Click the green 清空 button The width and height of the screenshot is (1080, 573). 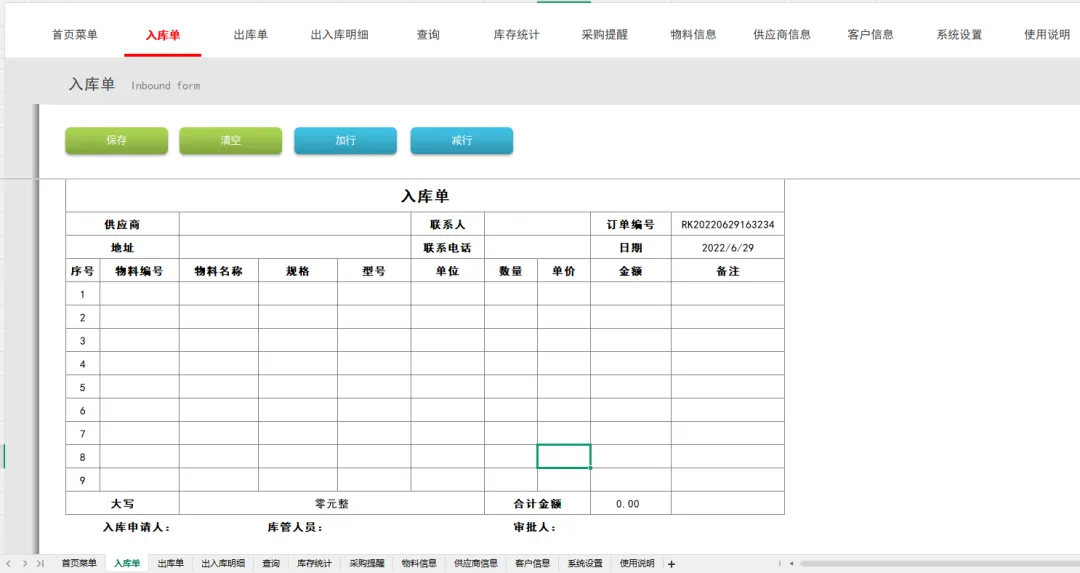pos(231,140)
